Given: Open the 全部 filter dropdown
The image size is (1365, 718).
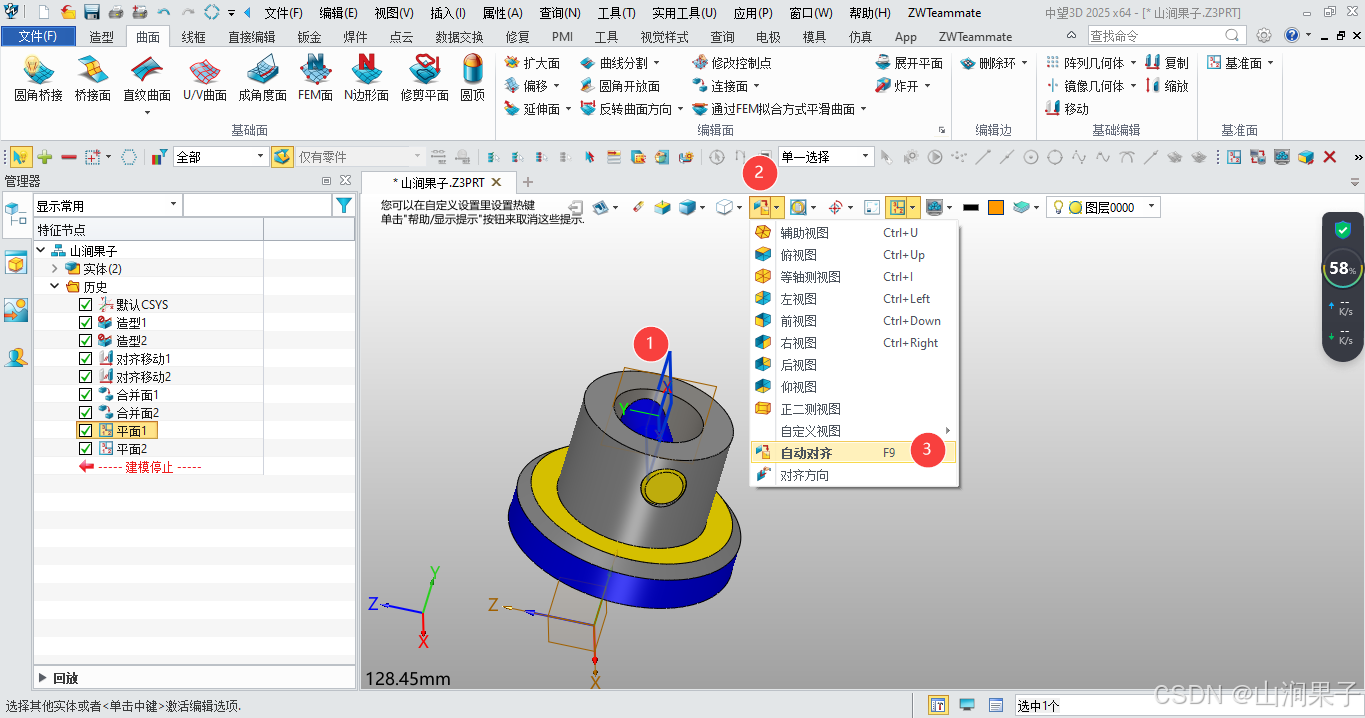Looking at the screenshot, I should 220,157.
